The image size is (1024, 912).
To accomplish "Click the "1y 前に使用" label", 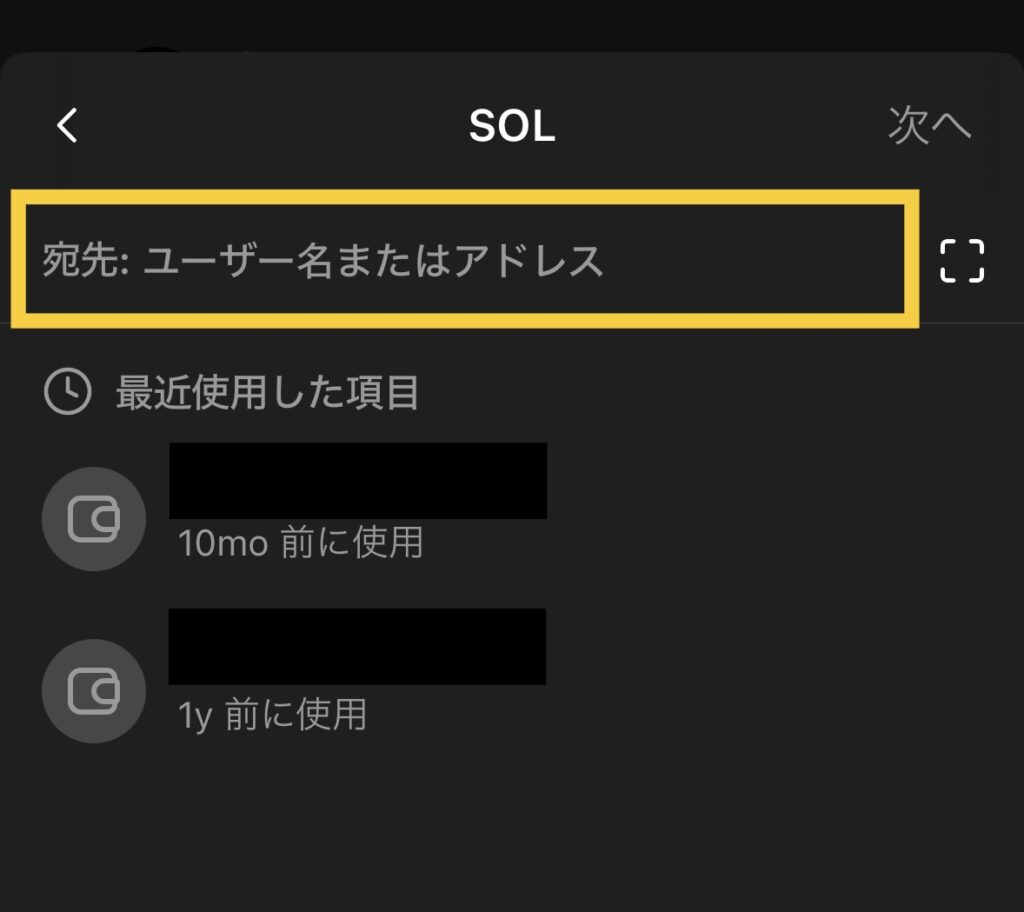I will tap(272, 715).
